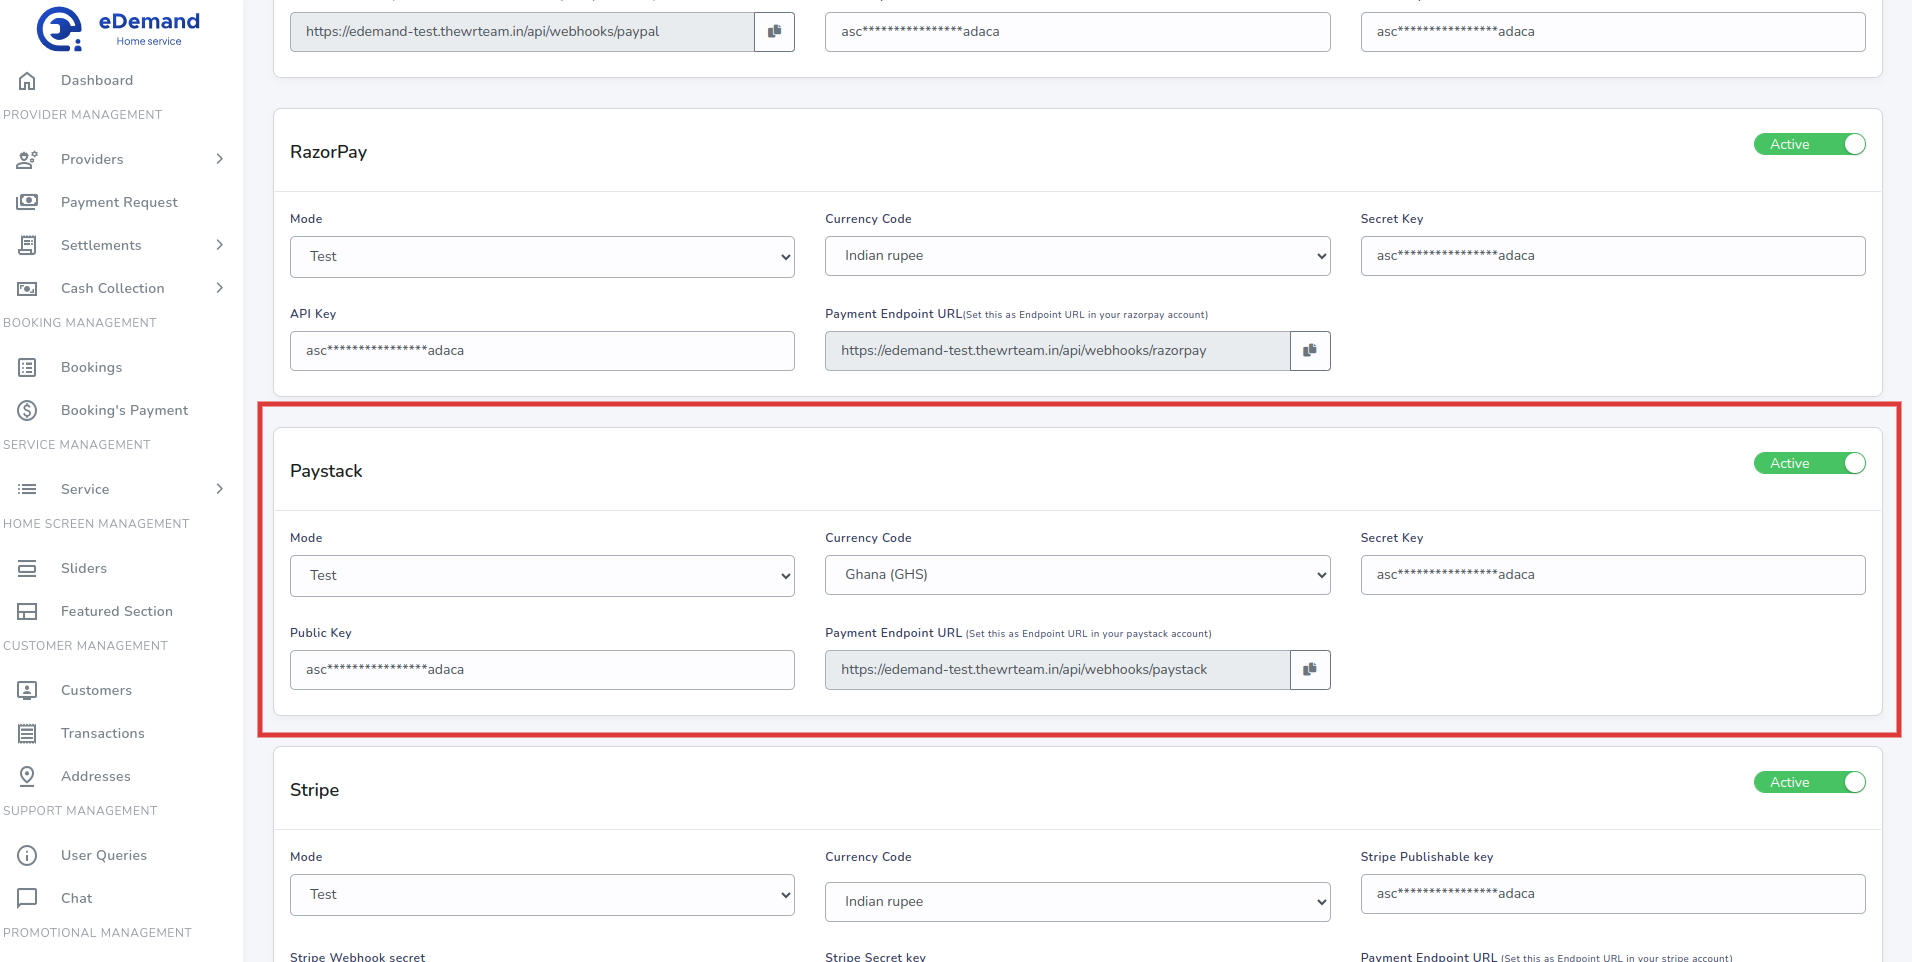Click the RazorPay endpoint URL field

coord(1057,351)
